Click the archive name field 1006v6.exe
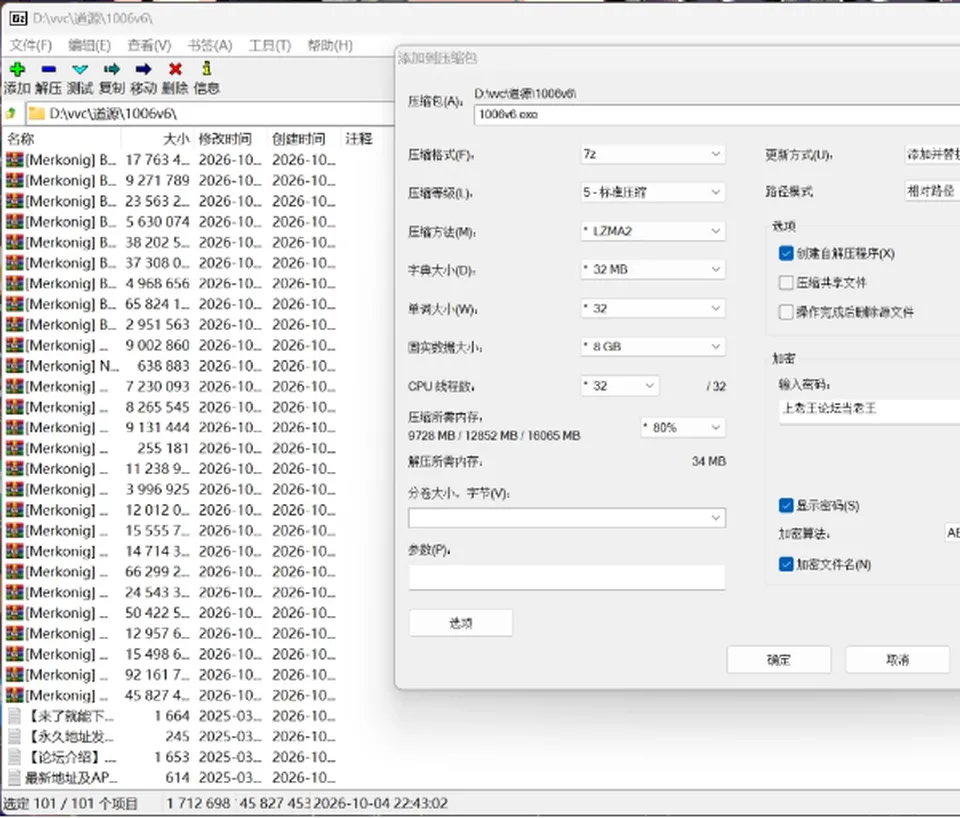The image size is (960, 818). (x=717, y=114)
